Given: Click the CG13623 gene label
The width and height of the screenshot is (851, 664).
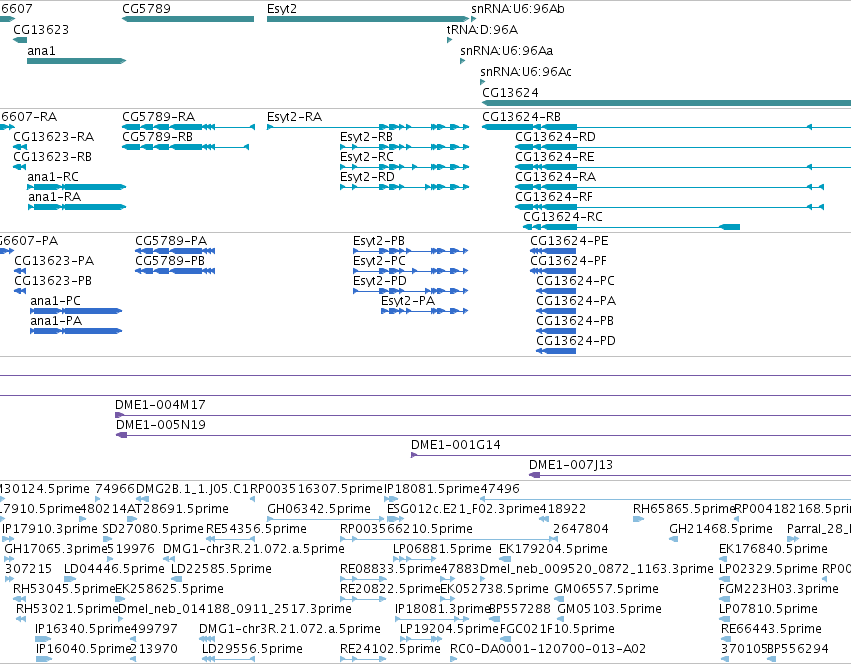Looking at the screenshot, I should 41,30.
